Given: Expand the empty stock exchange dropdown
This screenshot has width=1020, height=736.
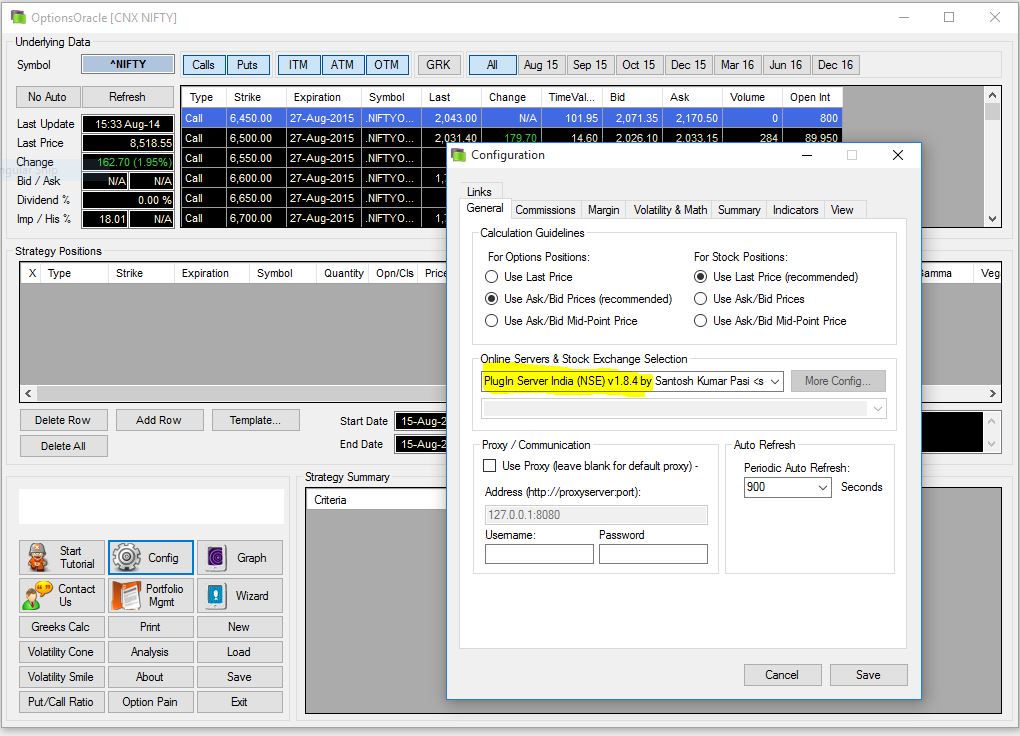Looking at the screenshot, I should (878, 409).
